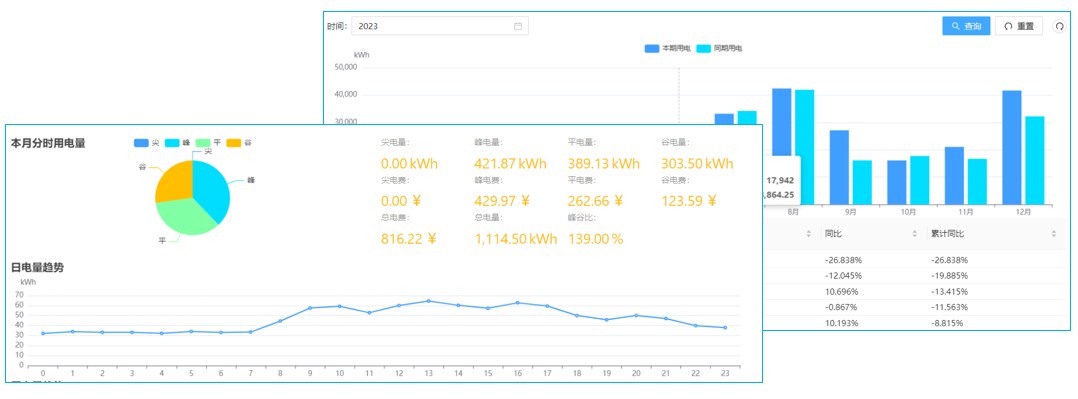The width and height of the screenshot is (1078, 399).
Task: Click the 重置 reset button
Action: 1019,26
